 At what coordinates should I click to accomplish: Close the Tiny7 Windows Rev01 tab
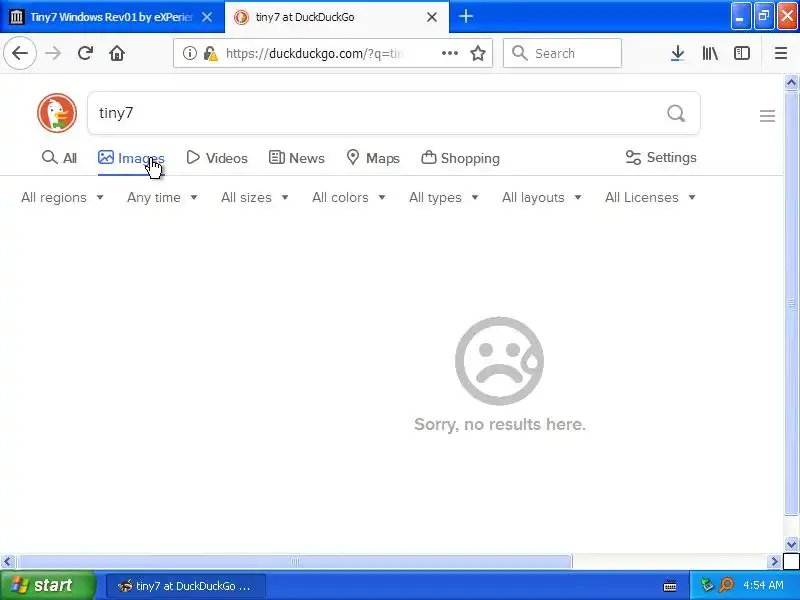click(x=207, y=17)
